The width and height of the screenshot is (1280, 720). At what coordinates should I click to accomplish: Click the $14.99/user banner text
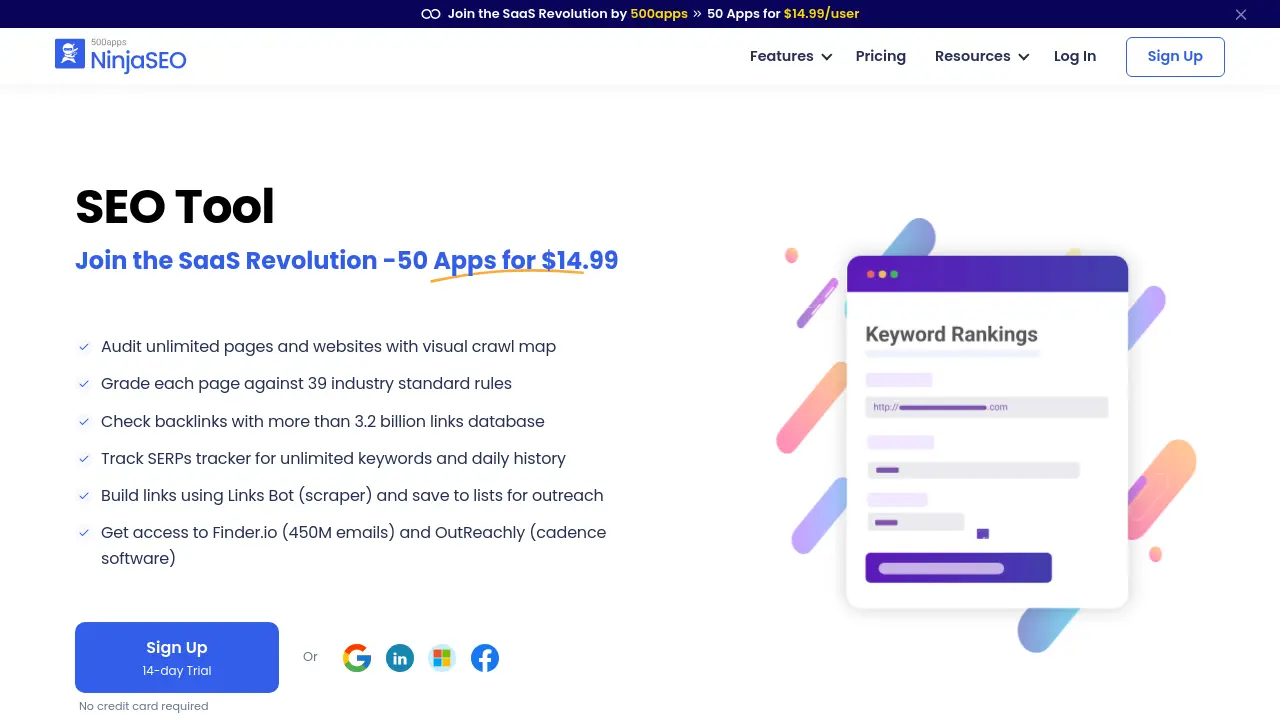coord(821,14)
